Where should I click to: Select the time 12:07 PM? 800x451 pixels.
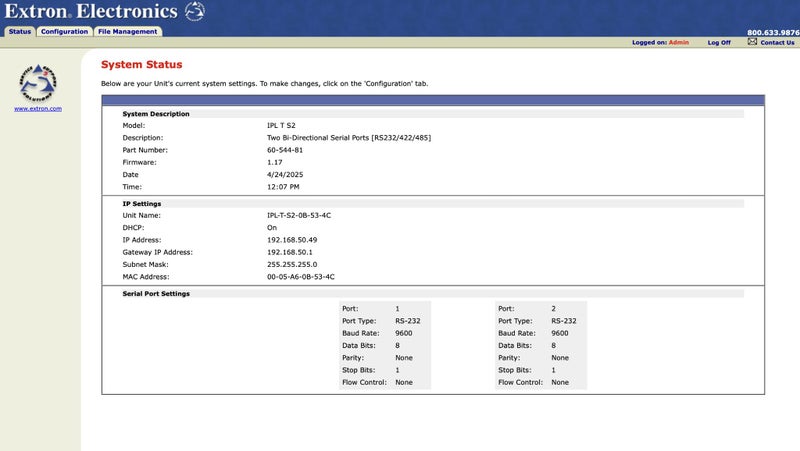click(x=283, y=187)
